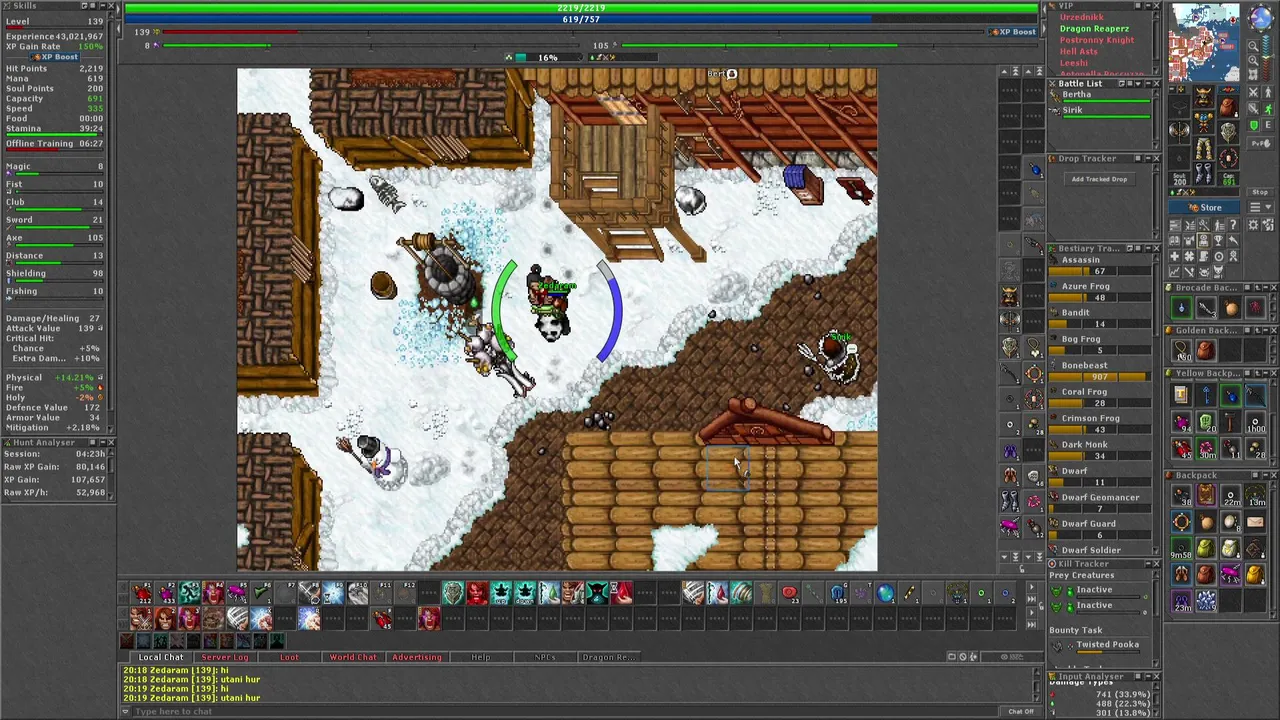Image resolution: width=1280 pixels, height=720 pixels.
Task: Click the Add Tracked Drop button
Action: (x=1099, y=179)
